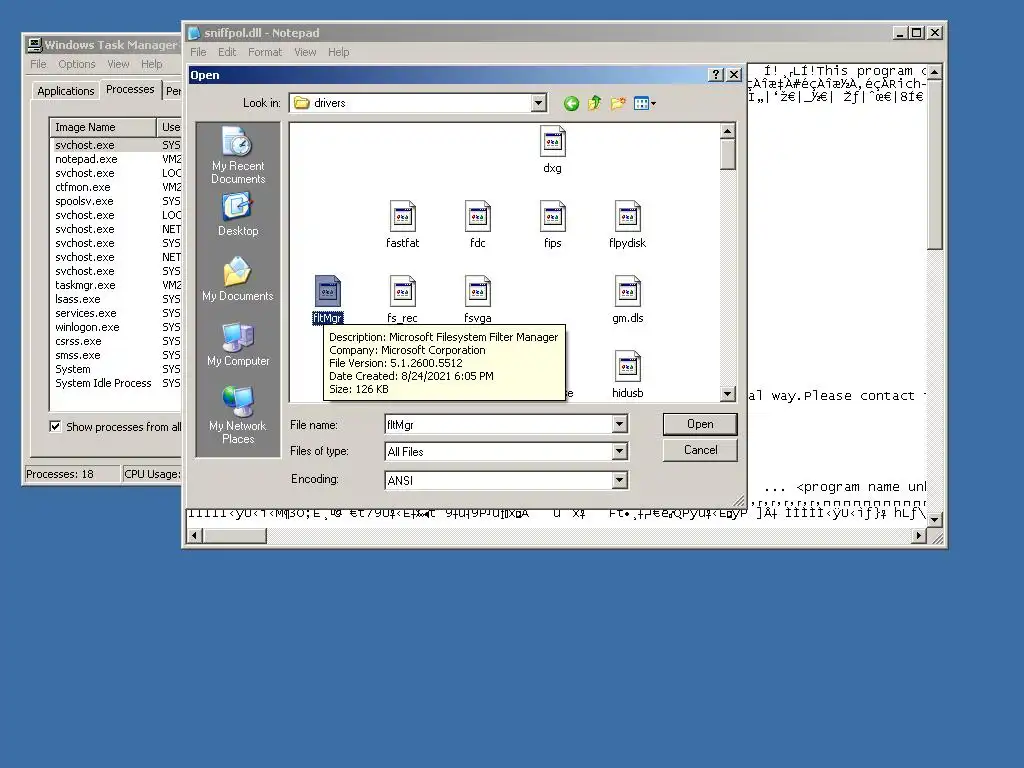Open My Network Places shortcut
1024x768 pixels.
click(238, 415)
